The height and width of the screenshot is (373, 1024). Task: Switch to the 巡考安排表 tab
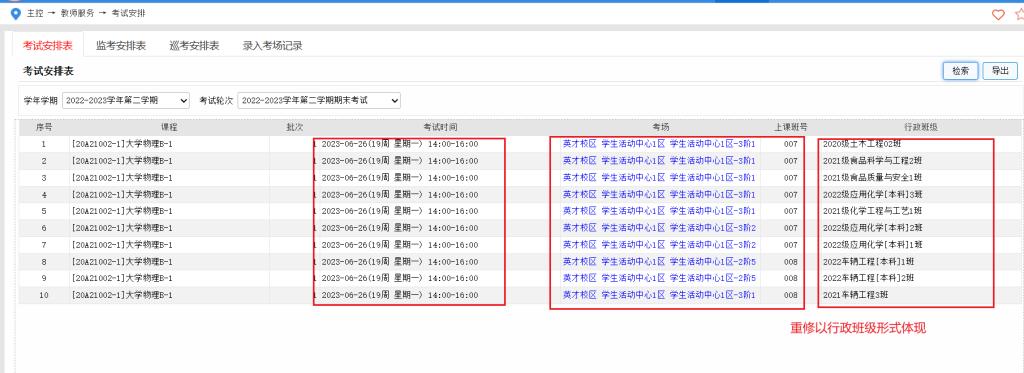click(x=194, y=46)
